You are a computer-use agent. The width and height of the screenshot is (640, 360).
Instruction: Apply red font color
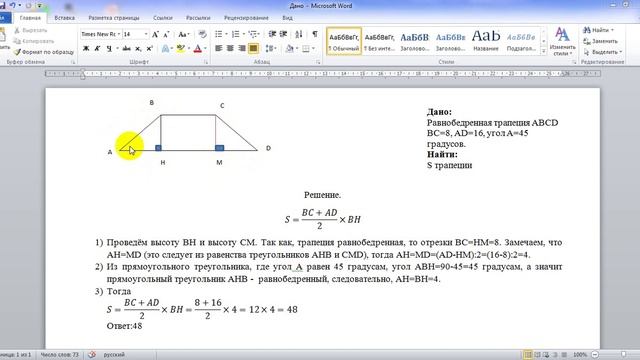[x=198, y=49]
